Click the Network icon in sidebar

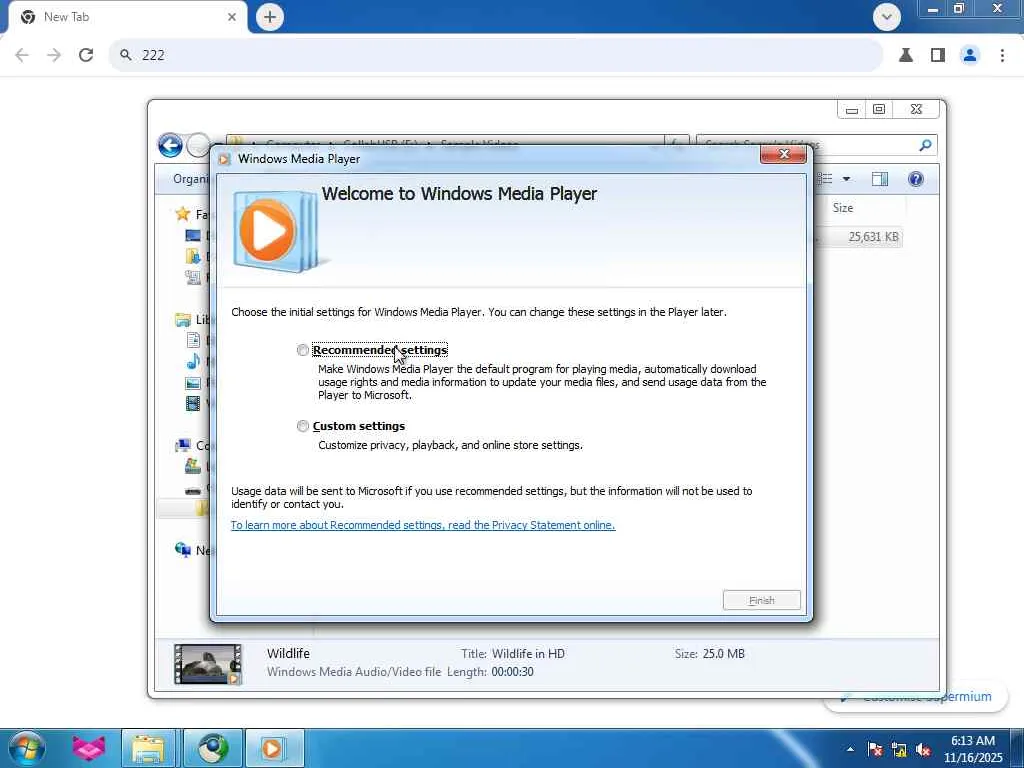[x=183, y=550]
